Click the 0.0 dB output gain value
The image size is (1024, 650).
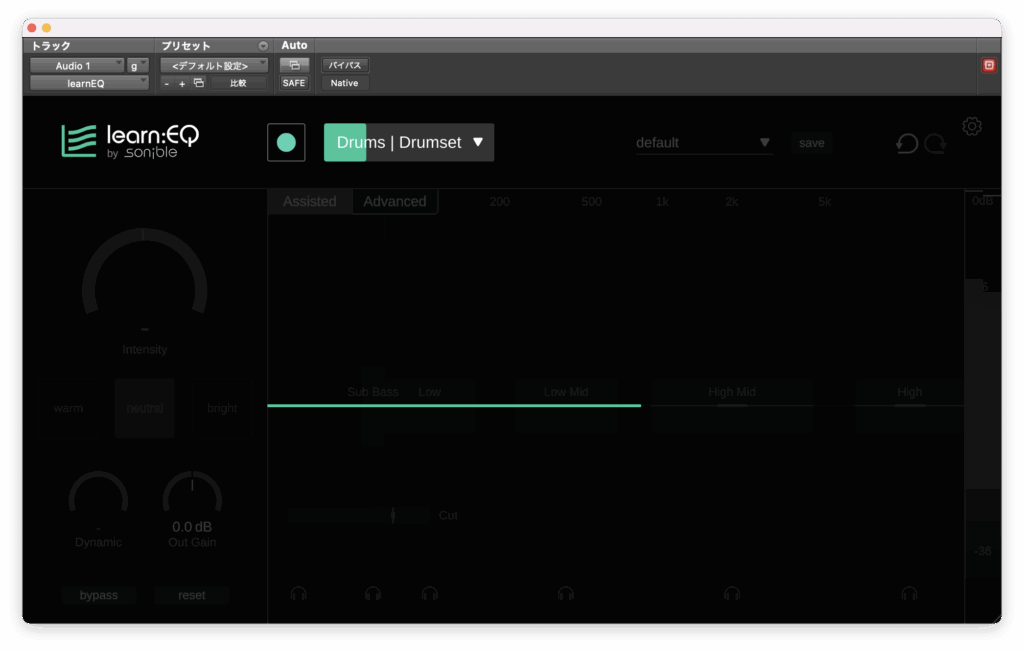(192, 527)
